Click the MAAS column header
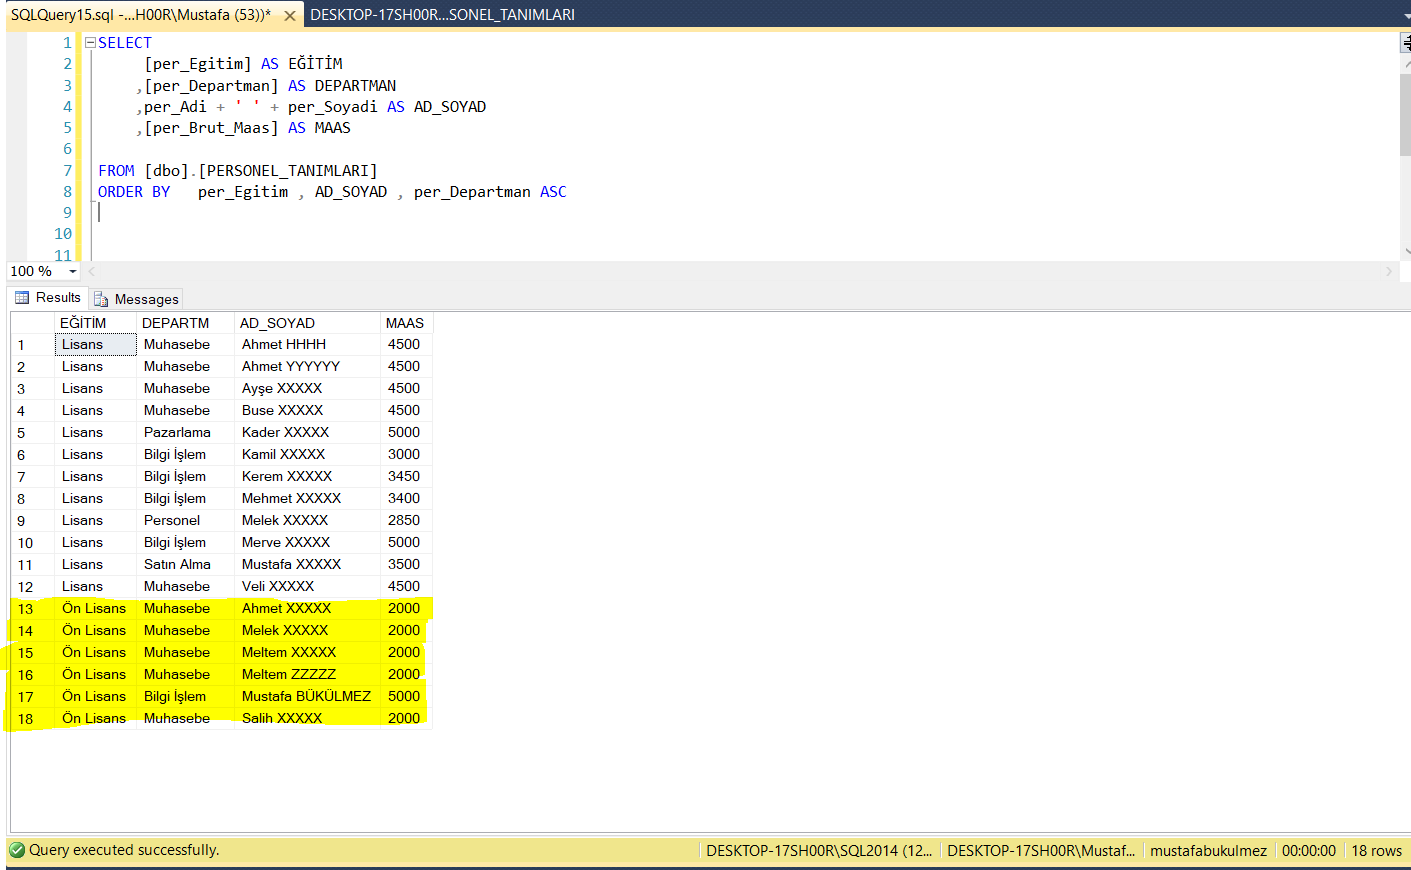This screenshot has width=1411, height=870. point(404,322)
